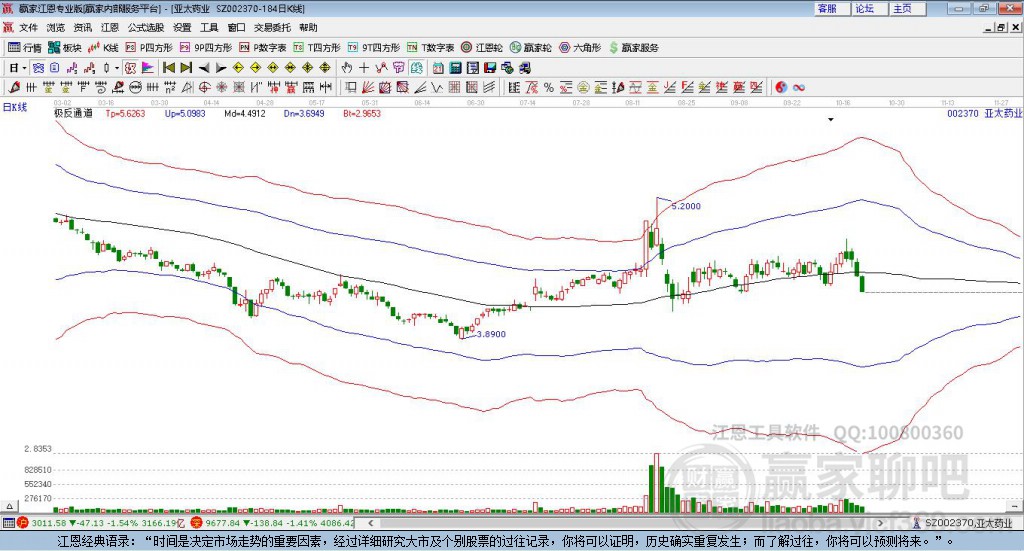Select the percent % retracement tool

pyautogui.click(x=549, y=87)
